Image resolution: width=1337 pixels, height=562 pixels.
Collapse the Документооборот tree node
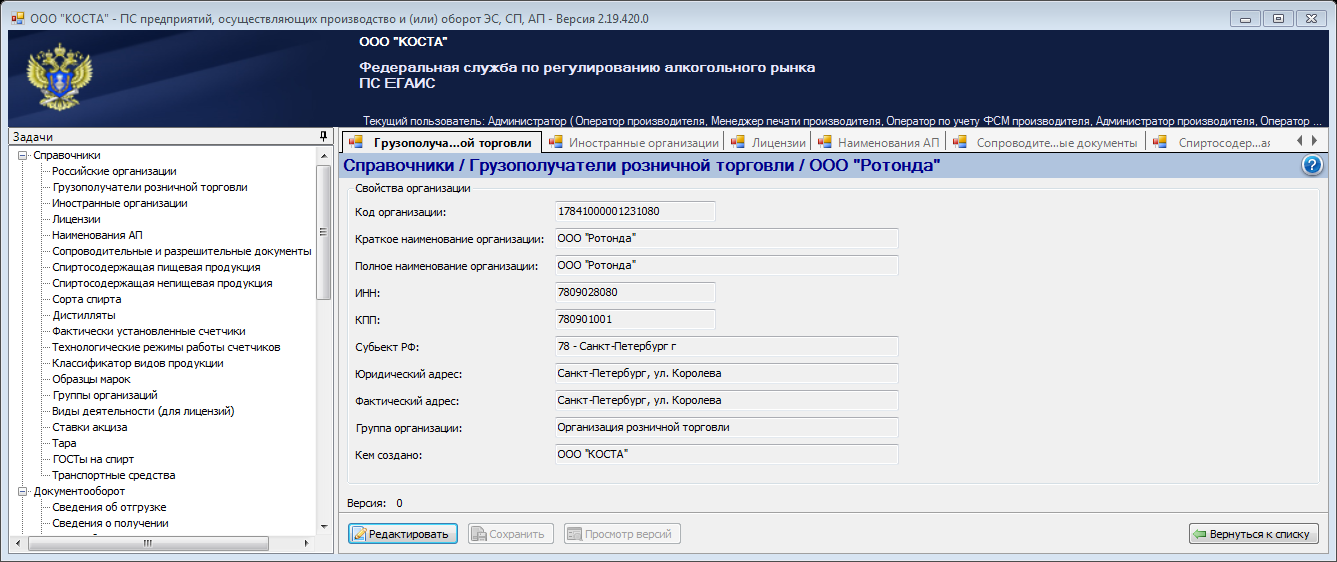[22, 492]
